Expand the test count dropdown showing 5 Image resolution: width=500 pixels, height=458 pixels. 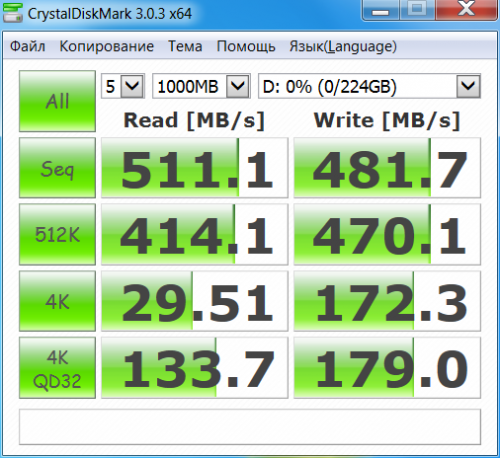click(x=132, y=86)
